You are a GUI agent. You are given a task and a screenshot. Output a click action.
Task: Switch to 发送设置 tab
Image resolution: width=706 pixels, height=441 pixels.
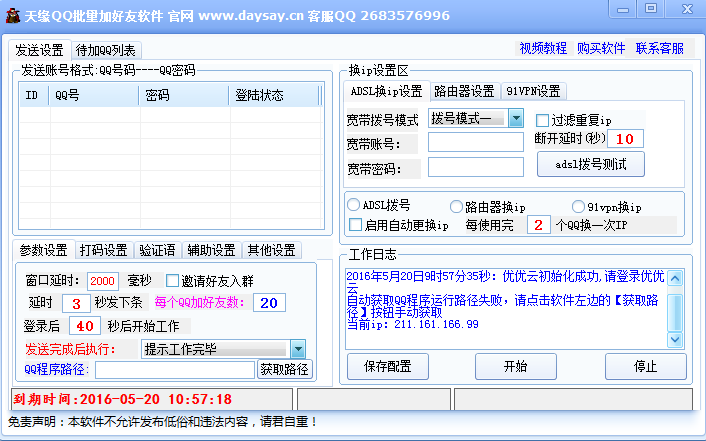coord(40,50)
